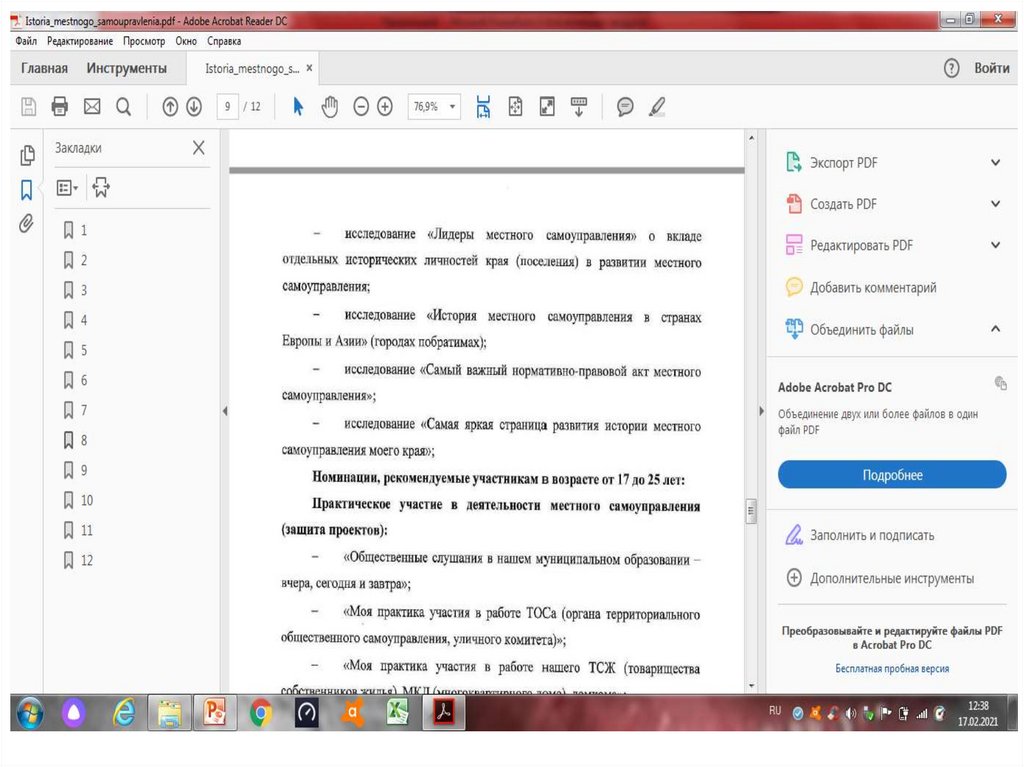Click the Send file by email icon

tap(92, 106)
